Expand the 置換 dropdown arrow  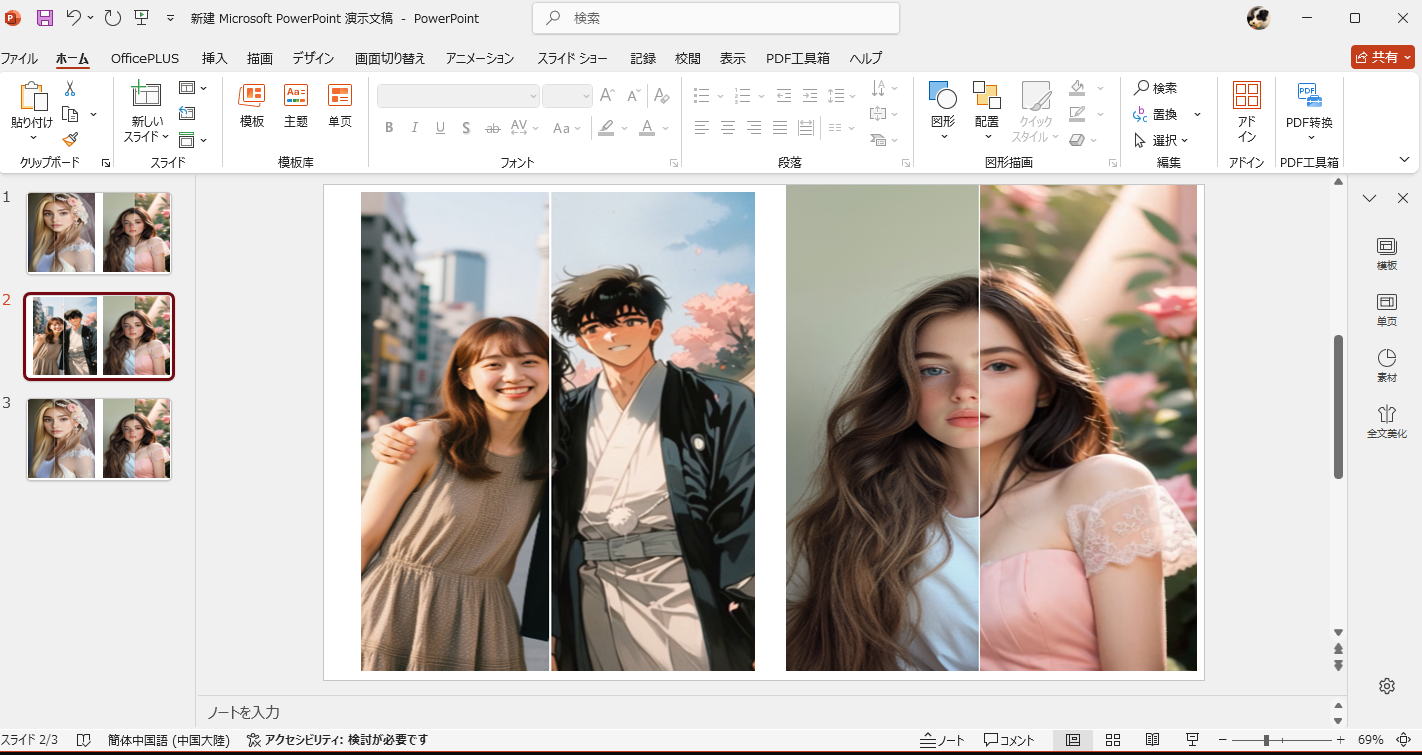(x=1197, y=114)
